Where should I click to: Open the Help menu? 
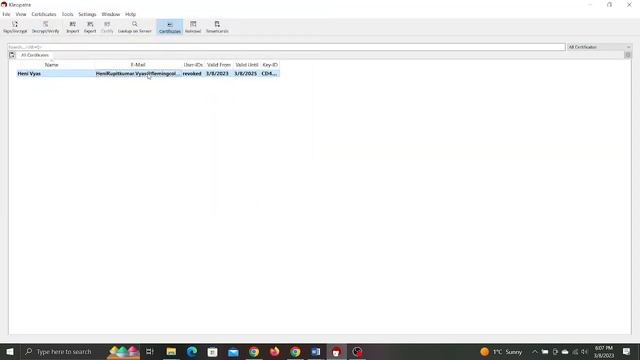(131, 14)
